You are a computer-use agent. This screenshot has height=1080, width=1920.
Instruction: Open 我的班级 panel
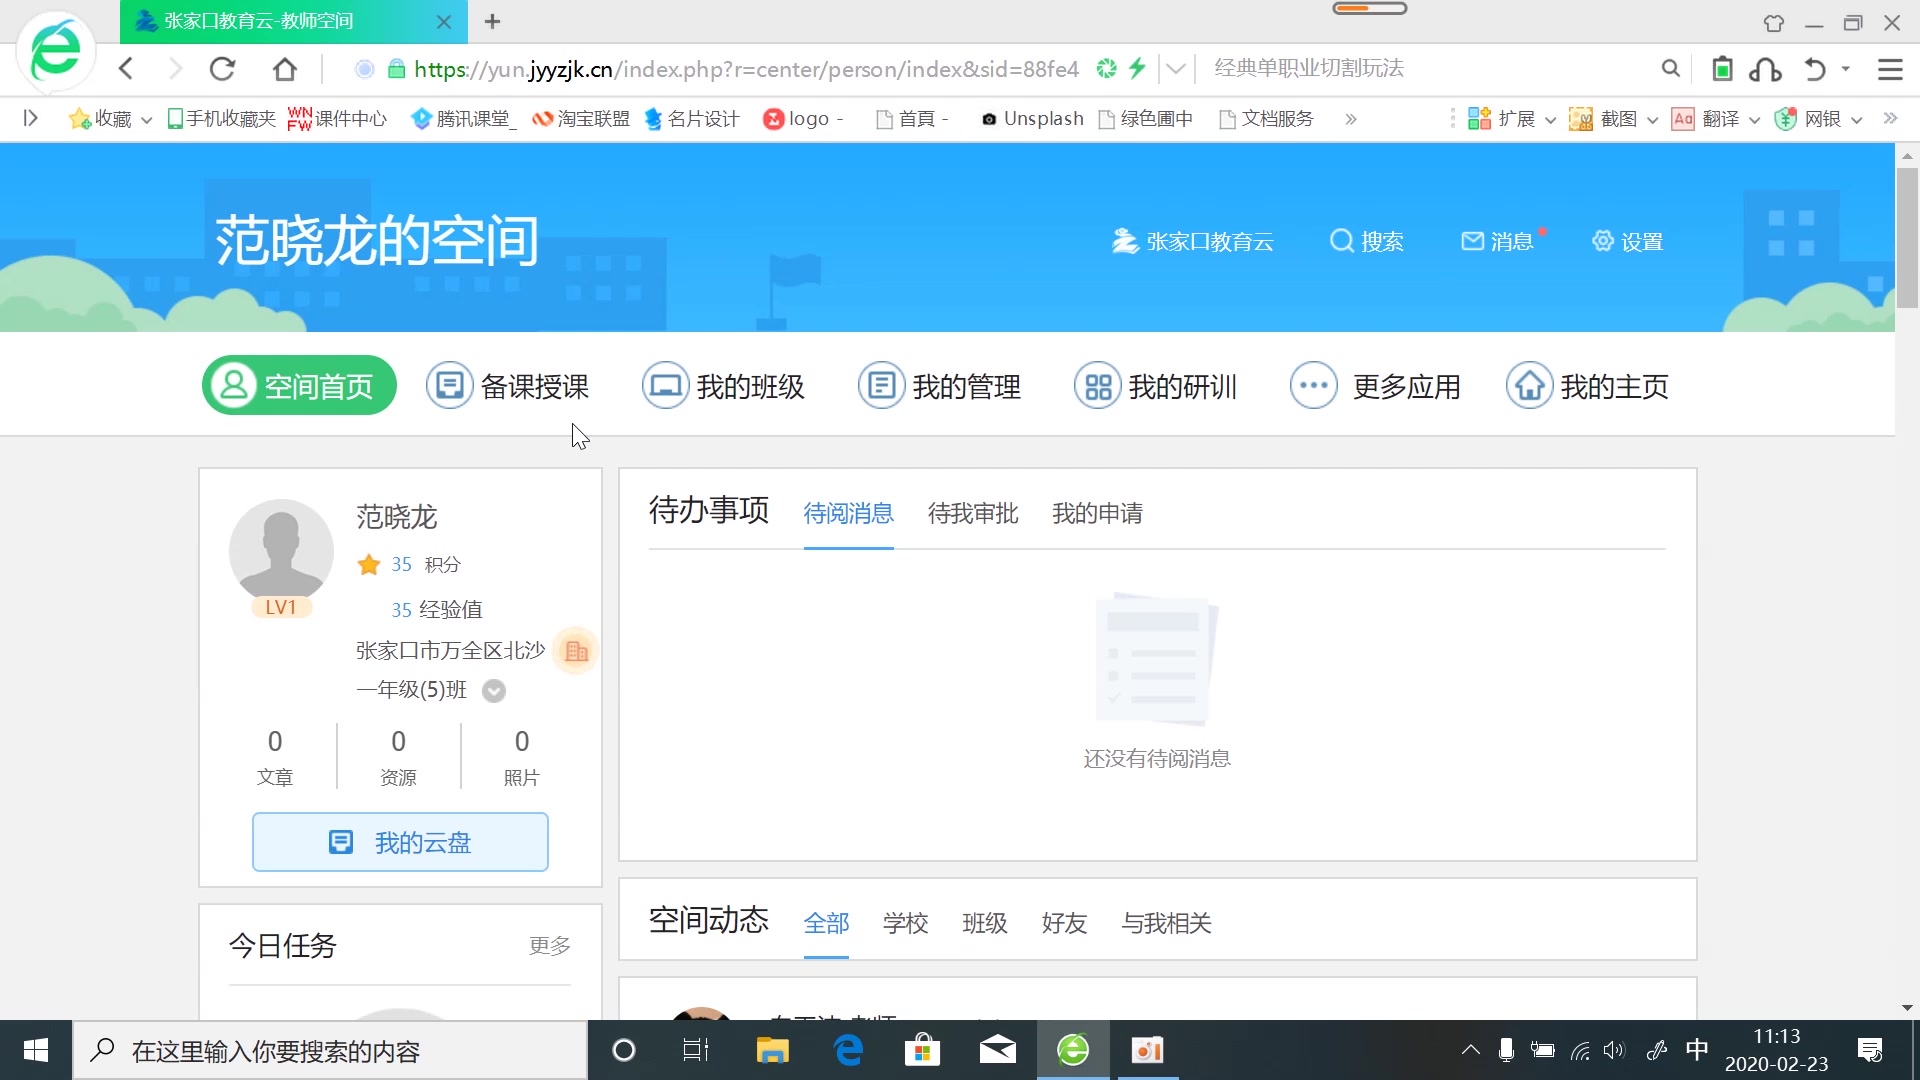(x=724, y=384)
